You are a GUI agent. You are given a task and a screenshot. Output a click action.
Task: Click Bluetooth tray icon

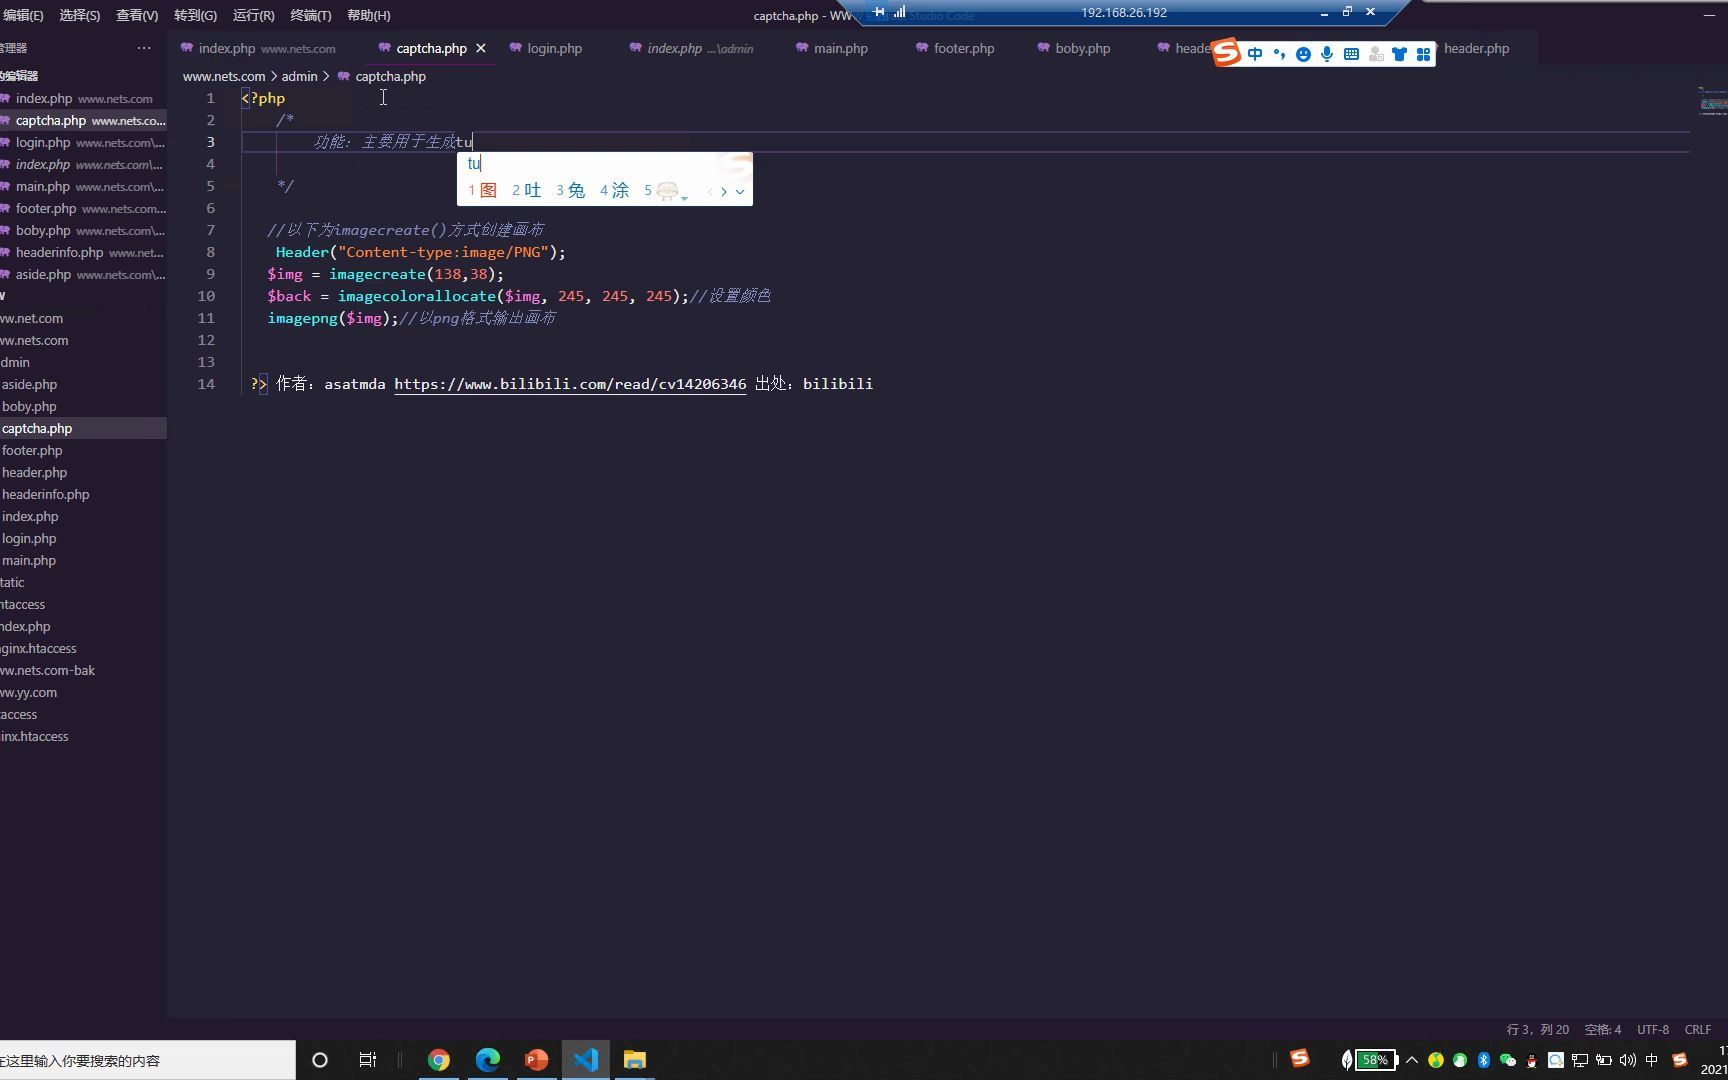pyautogui.click(x=1484, y=1060)
